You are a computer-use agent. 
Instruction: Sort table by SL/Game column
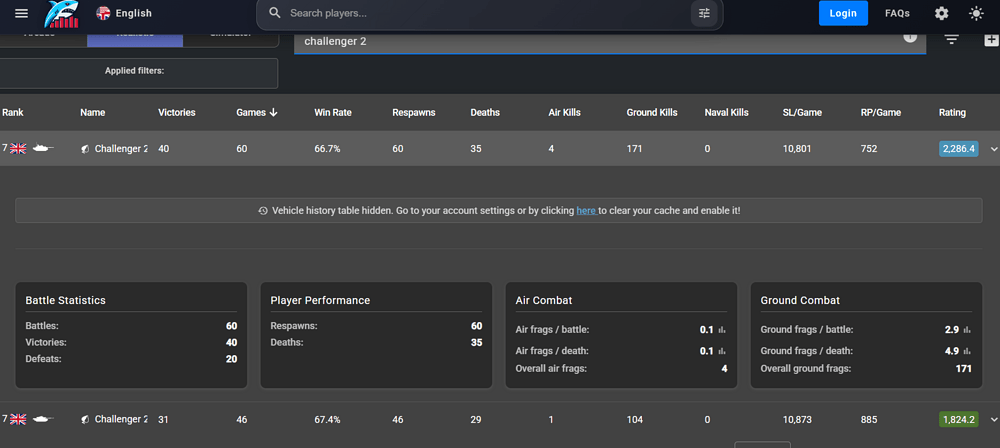pos(802,112)
